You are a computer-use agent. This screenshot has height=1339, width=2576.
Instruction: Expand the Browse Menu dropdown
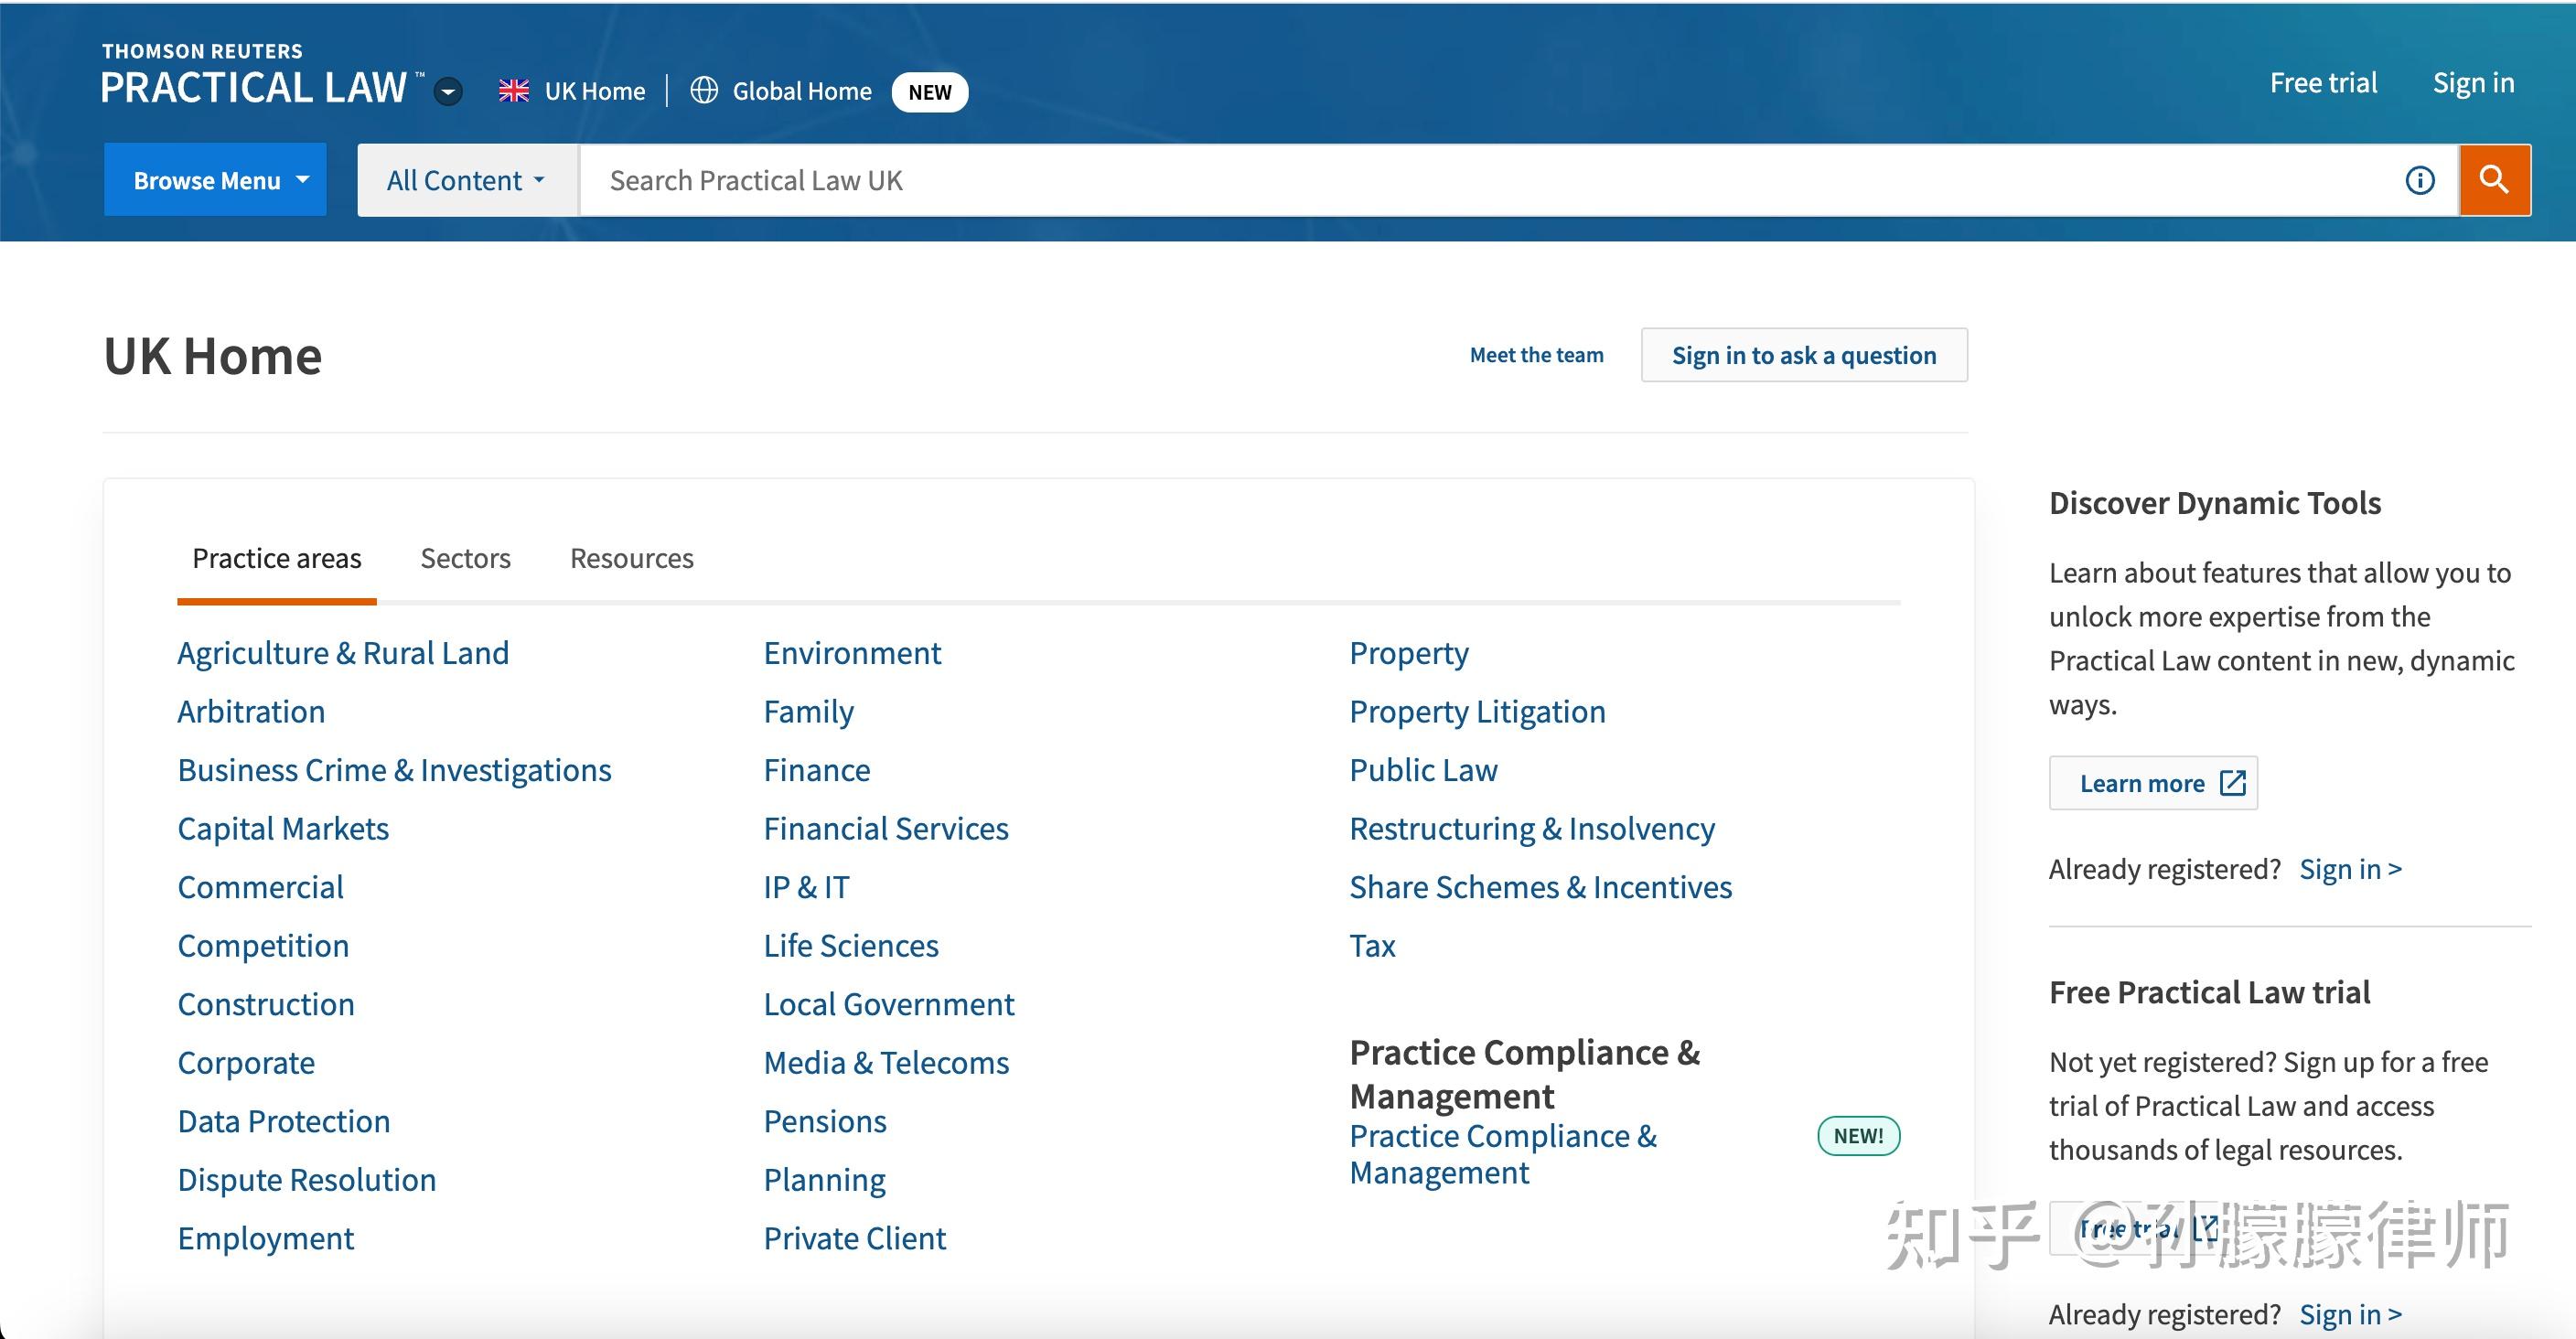[x=215, y=180]
